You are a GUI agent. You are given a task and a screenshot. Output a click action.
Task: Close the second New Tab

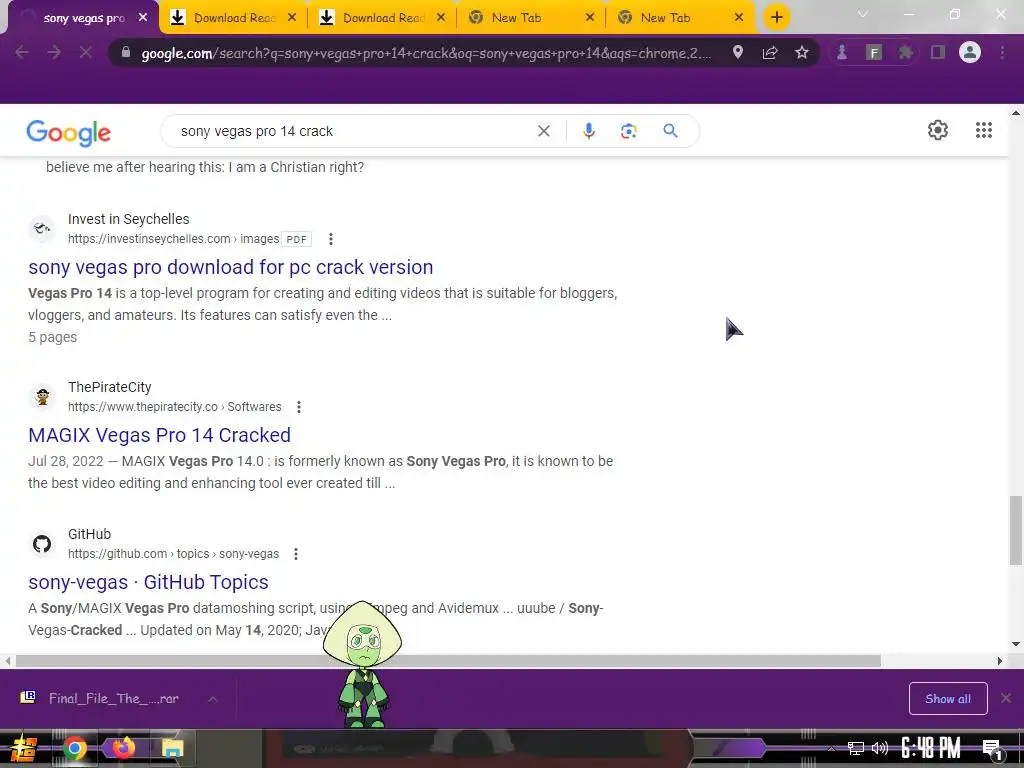pyautogui.click(x=739, y=18)
